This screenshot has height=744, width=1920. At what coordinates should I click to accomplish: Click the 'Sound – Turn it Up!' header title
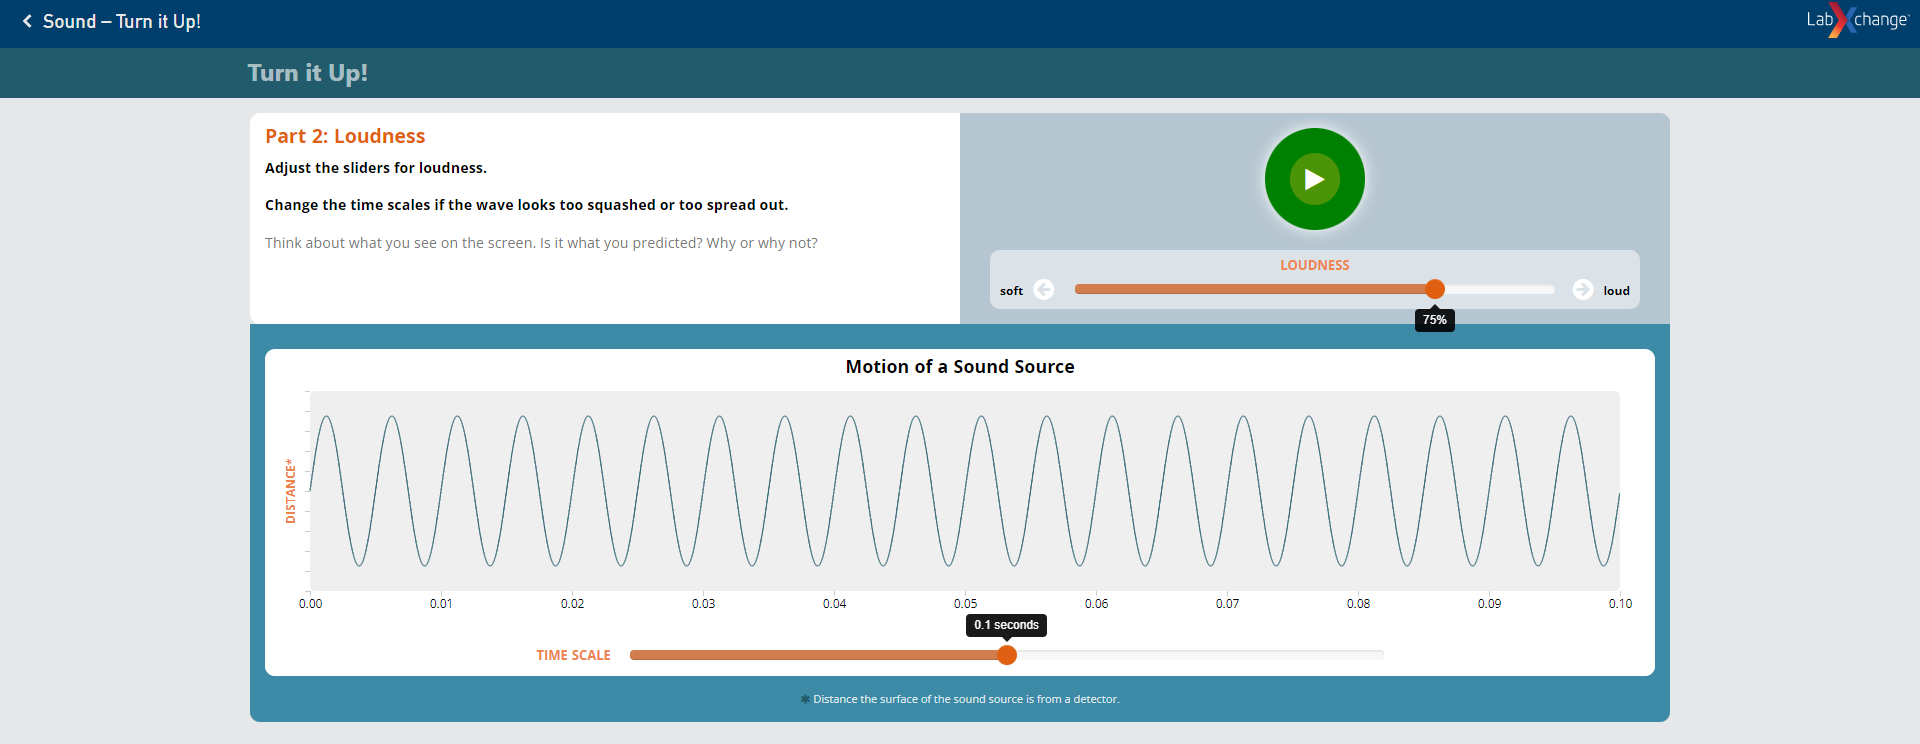[121, 21]
